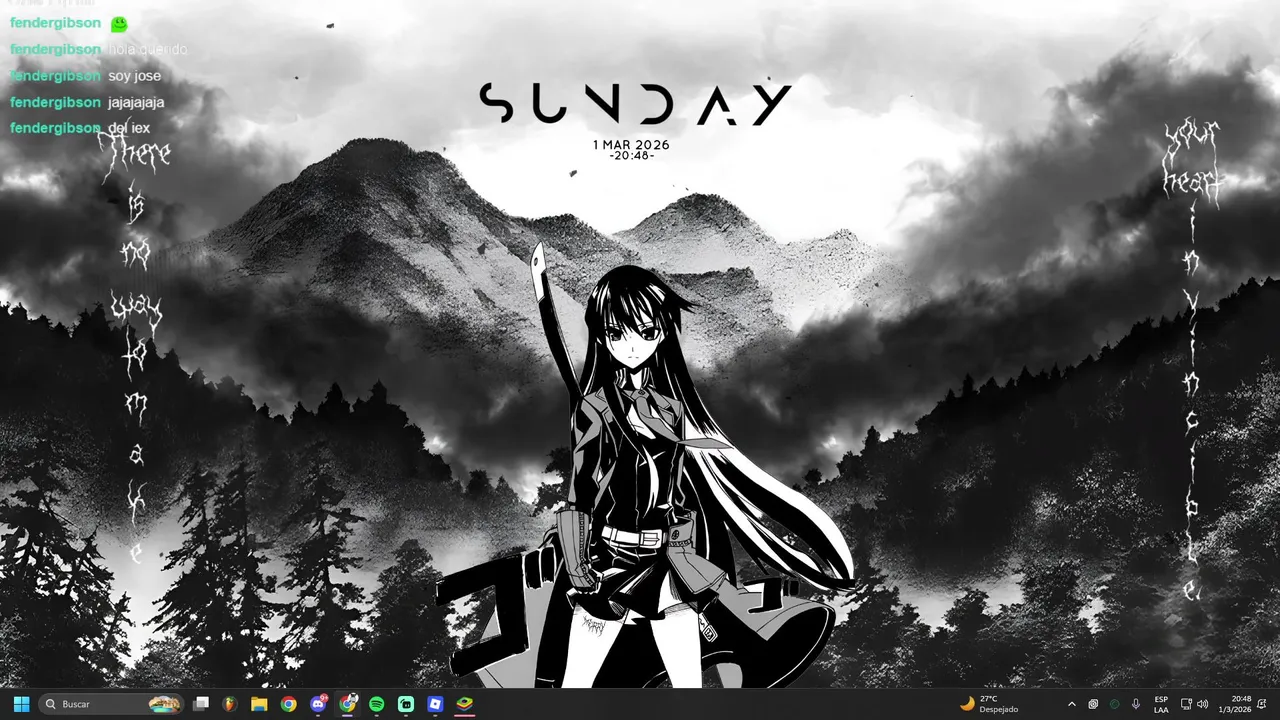Open Task View from the taskbar
The width and height of the screenshot is (1280, 720).
tap(201, 704)
